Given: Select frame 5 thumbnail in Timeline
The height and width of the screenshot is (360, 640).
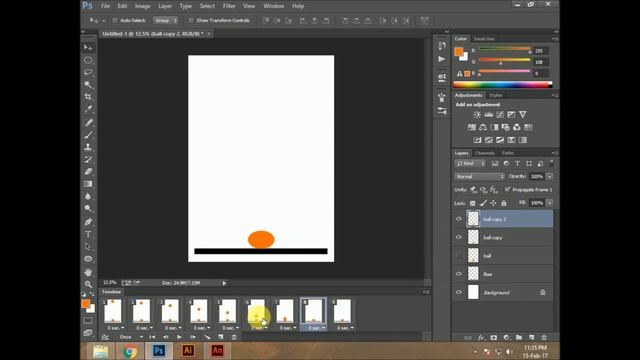Looking at the screenshot, I should click(x=227, y=311).
